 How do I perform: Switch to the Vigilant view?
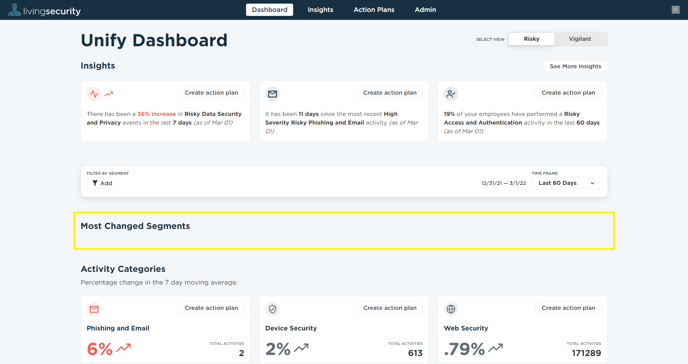[580, 39]
